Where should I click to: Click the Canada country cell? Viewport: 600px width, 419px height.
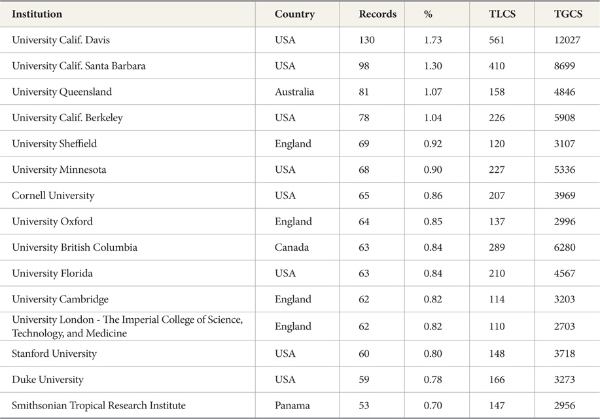point(291,247)
